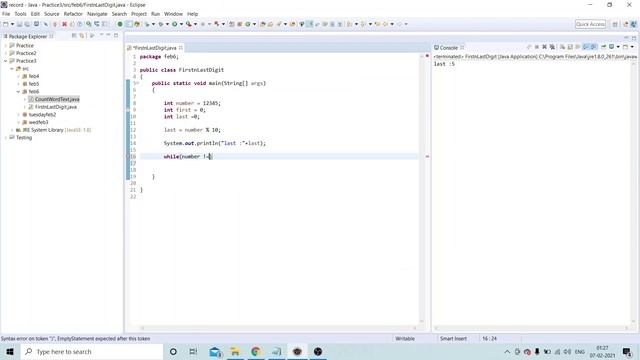The height and width of the screenshot is (360, 640).
Task: Toggle show console on standard error
Action: click(x=594, y=47)
